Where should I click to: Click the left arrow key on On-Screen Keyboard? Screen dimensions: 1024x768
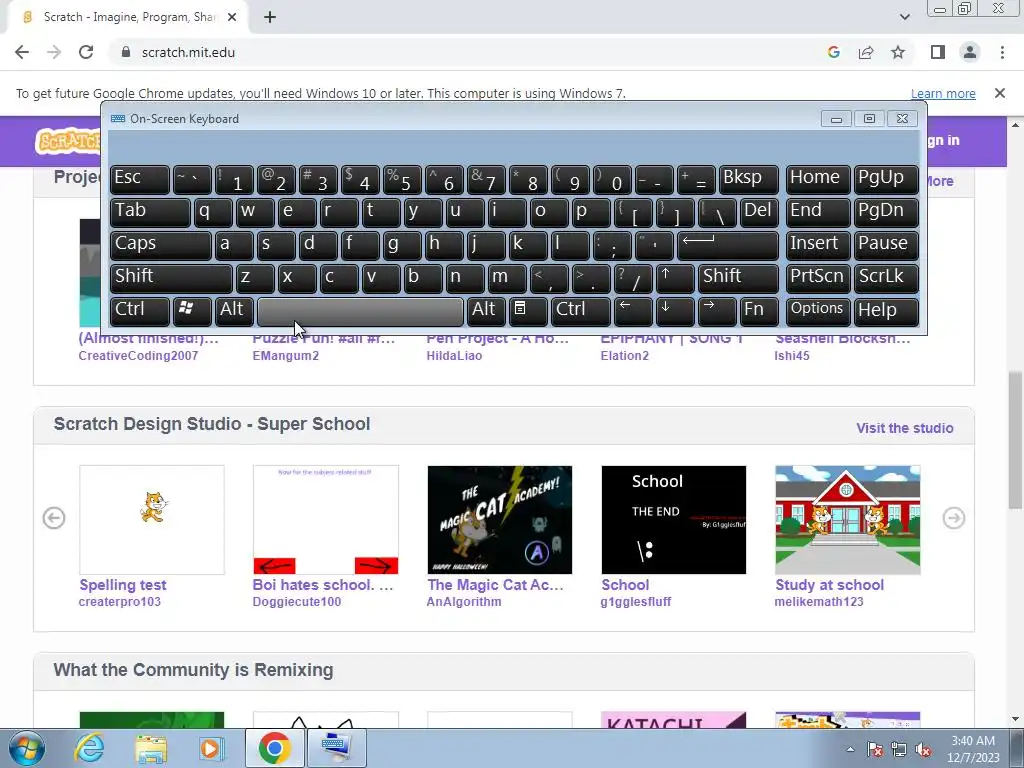pos(633,310)
